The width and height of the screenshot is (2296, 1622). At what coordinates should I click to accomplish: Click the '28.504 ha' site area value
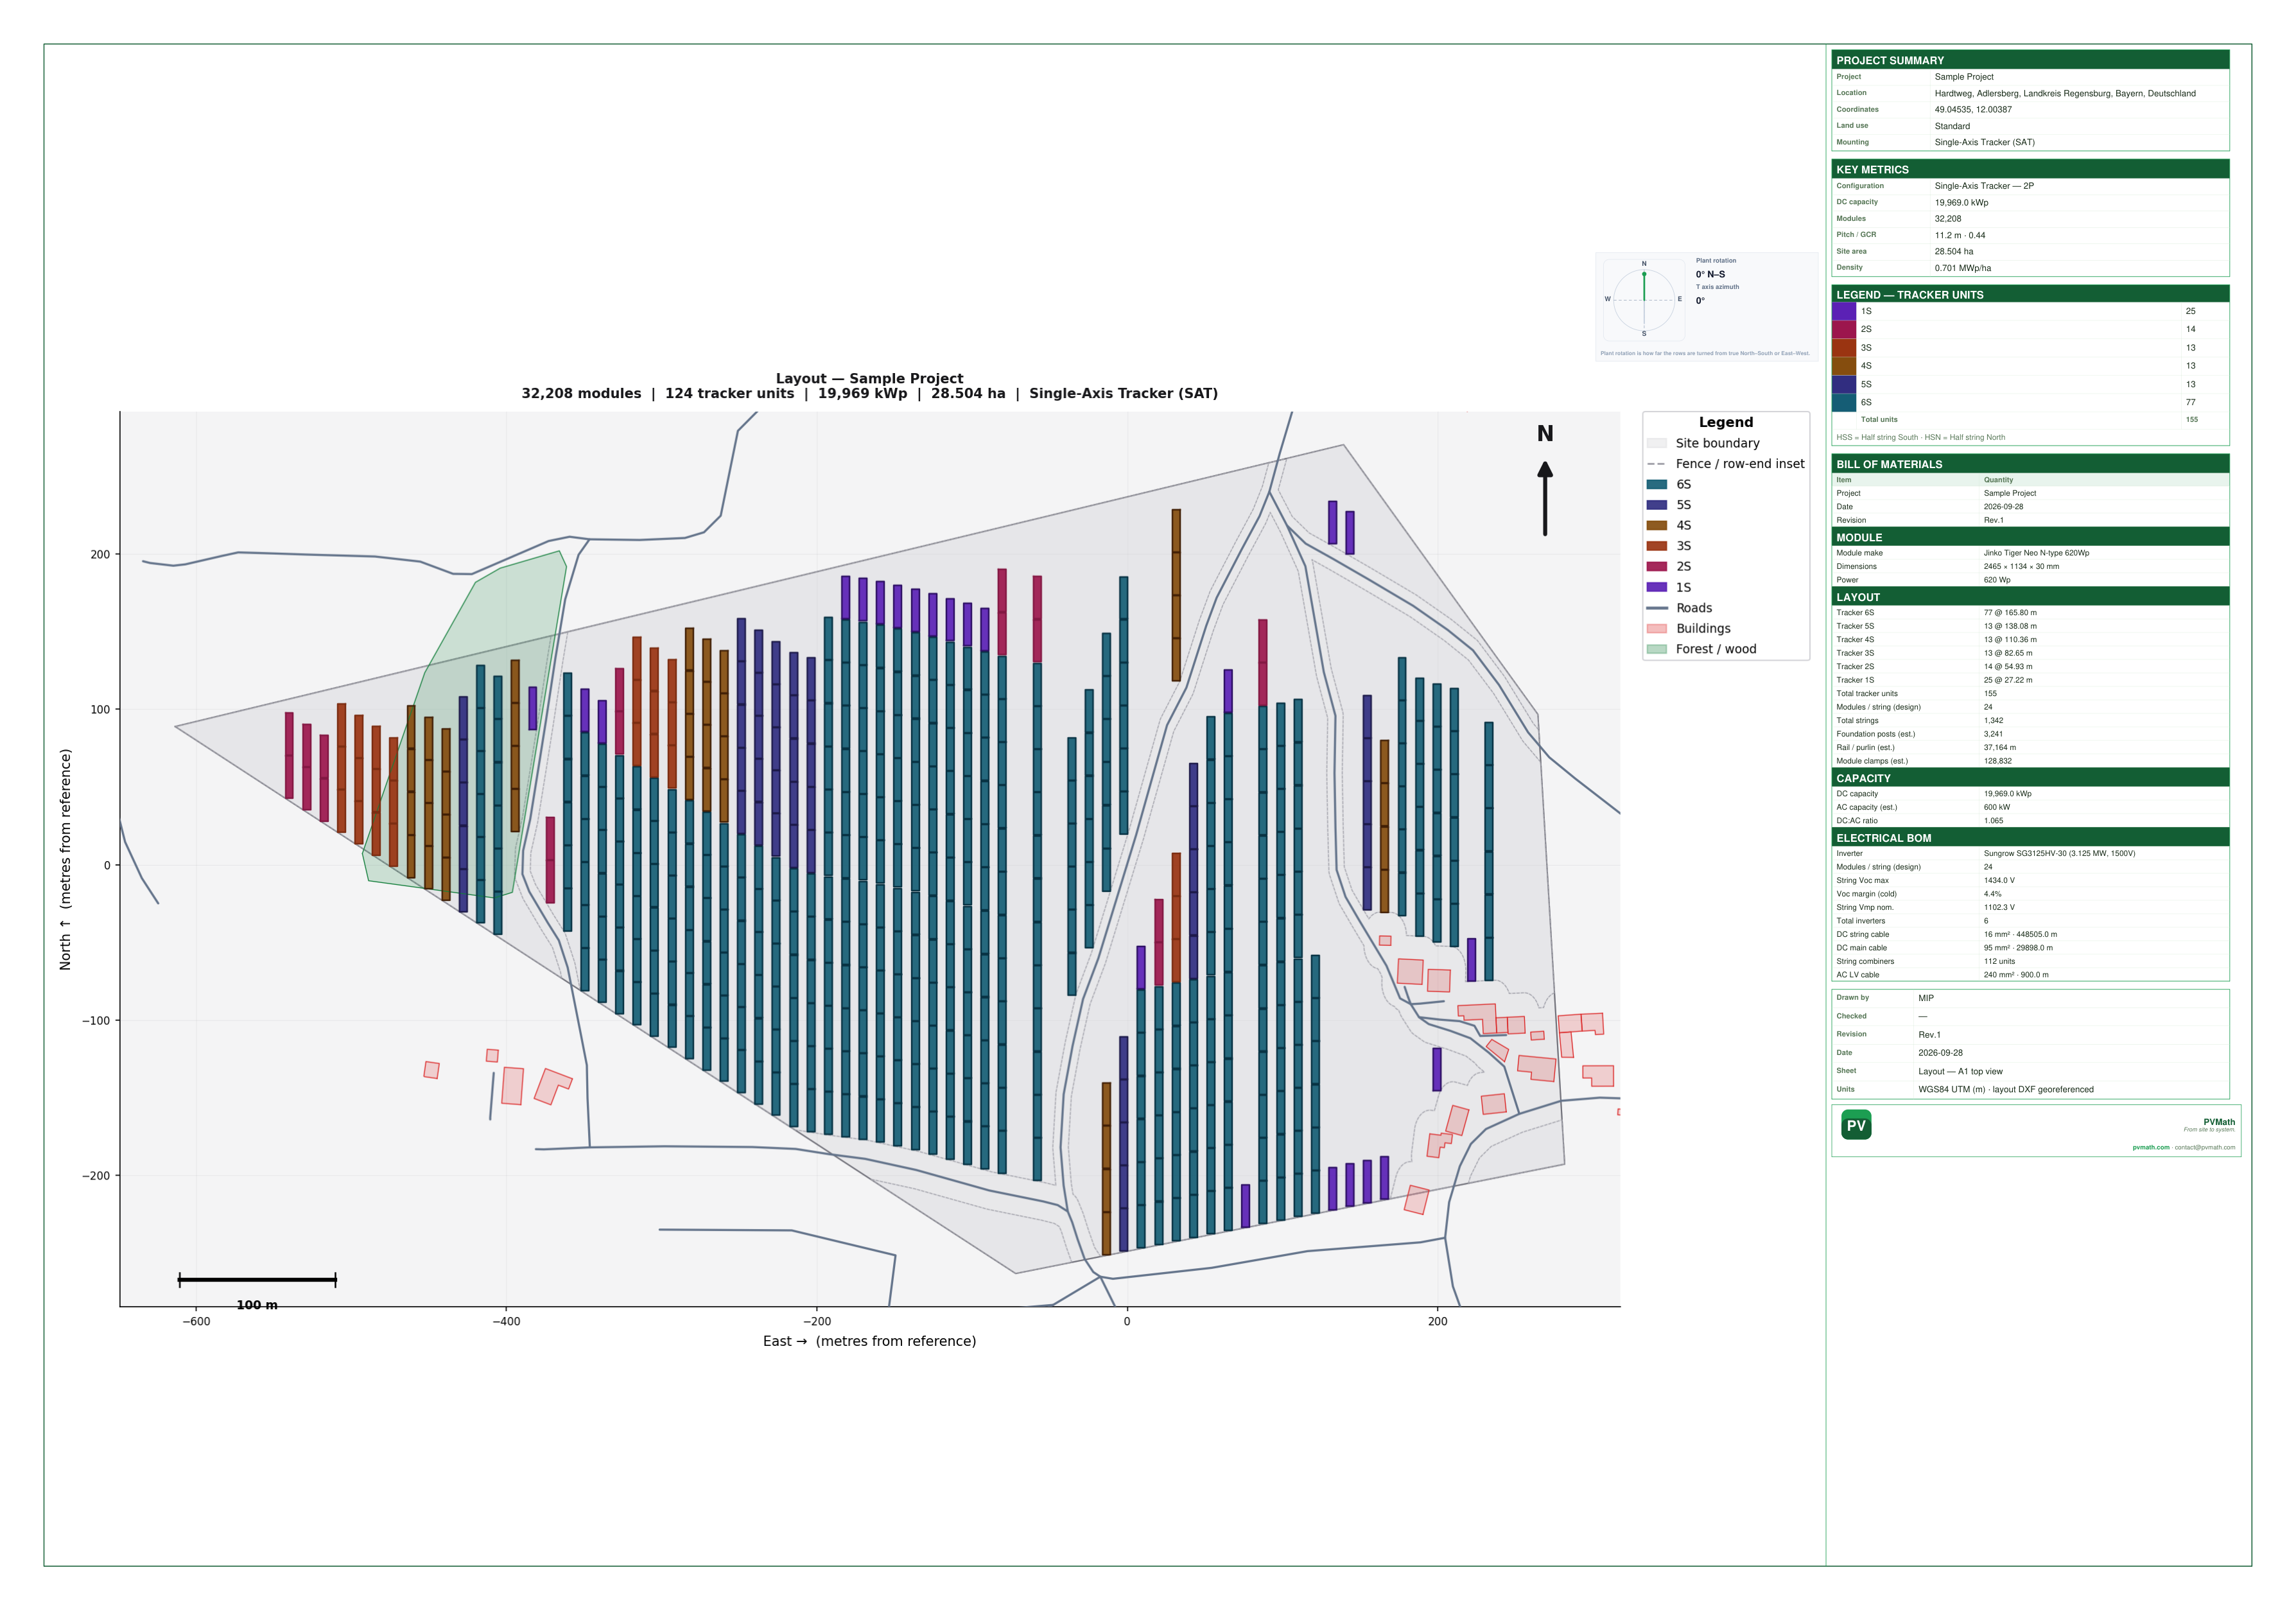tap(1954, 251)
